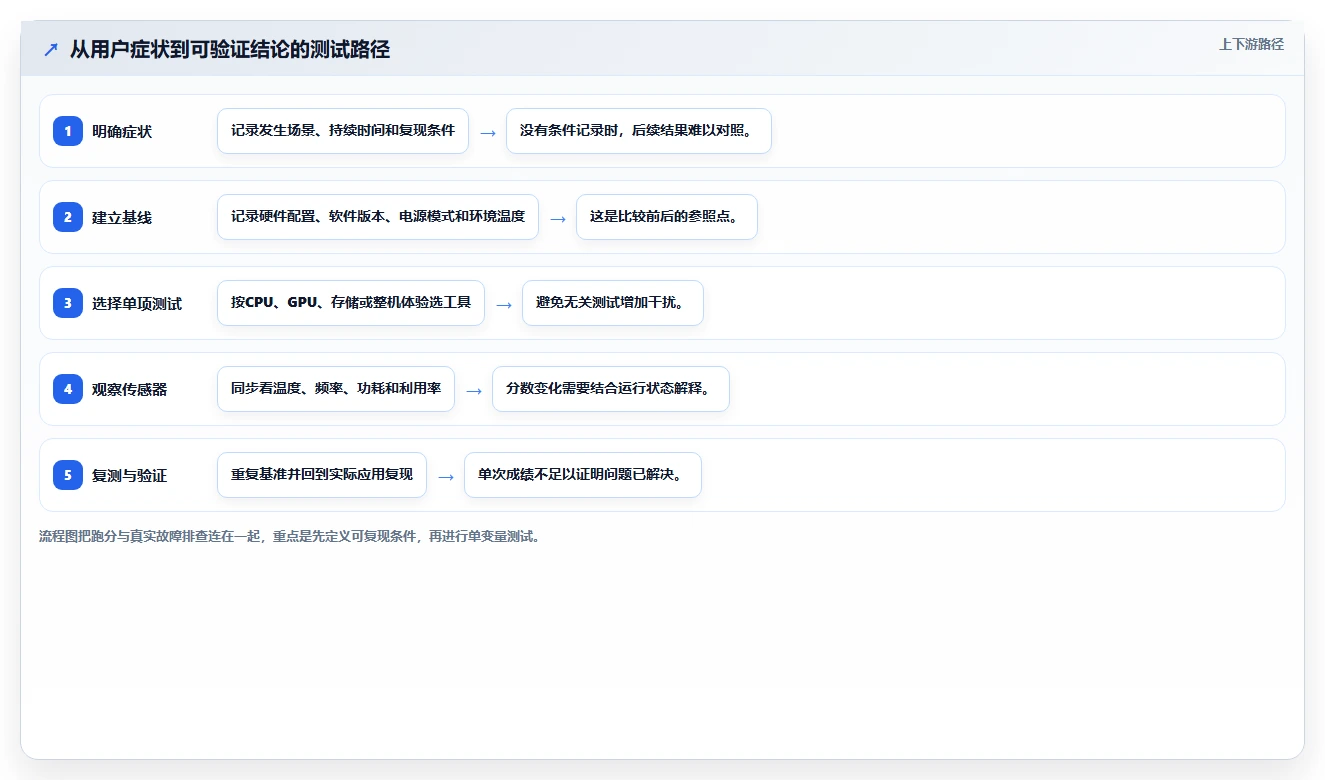Click the box 没有条件记录时，后续结果难以对照。
1325x780 pixels.
pos(639,131)
